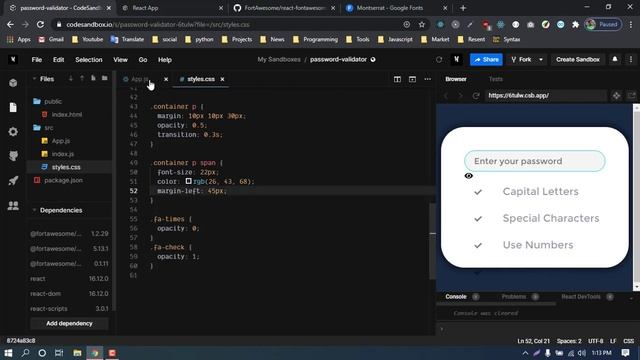Open the Fork dropdown arrow
This screenshot has height=360, width=640.
point(541,60)
